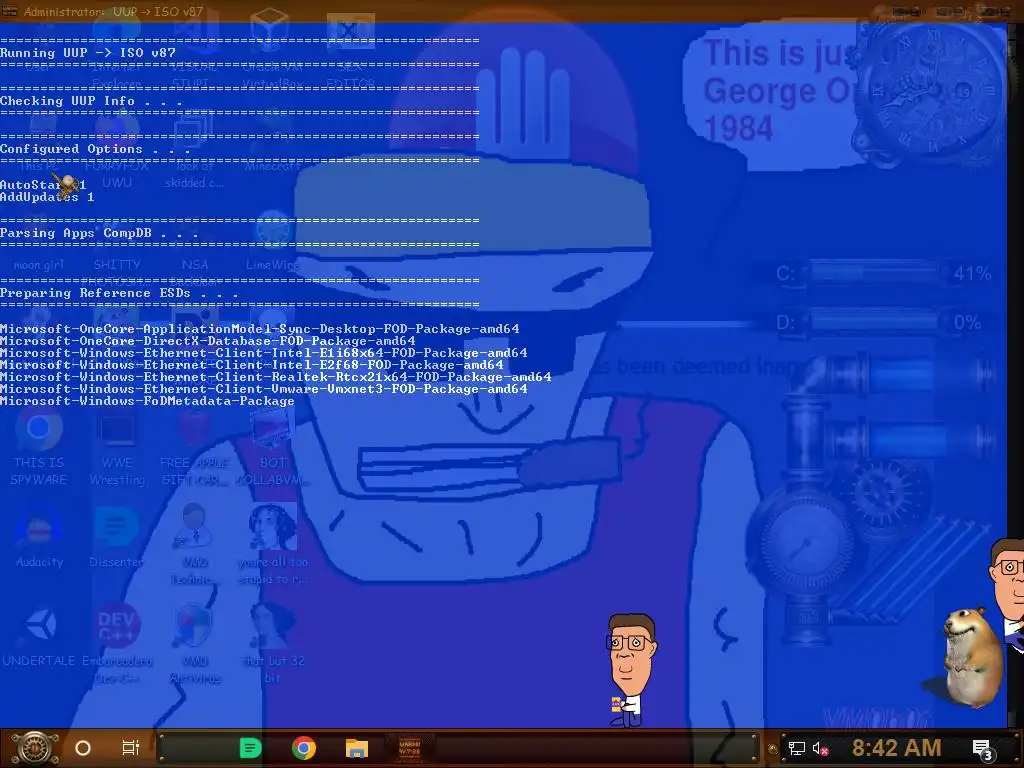1024x768 pixels.
Task: Click the Ethernet-Client-Intel-E1i68x64 package line
Action: coord(264,353)
